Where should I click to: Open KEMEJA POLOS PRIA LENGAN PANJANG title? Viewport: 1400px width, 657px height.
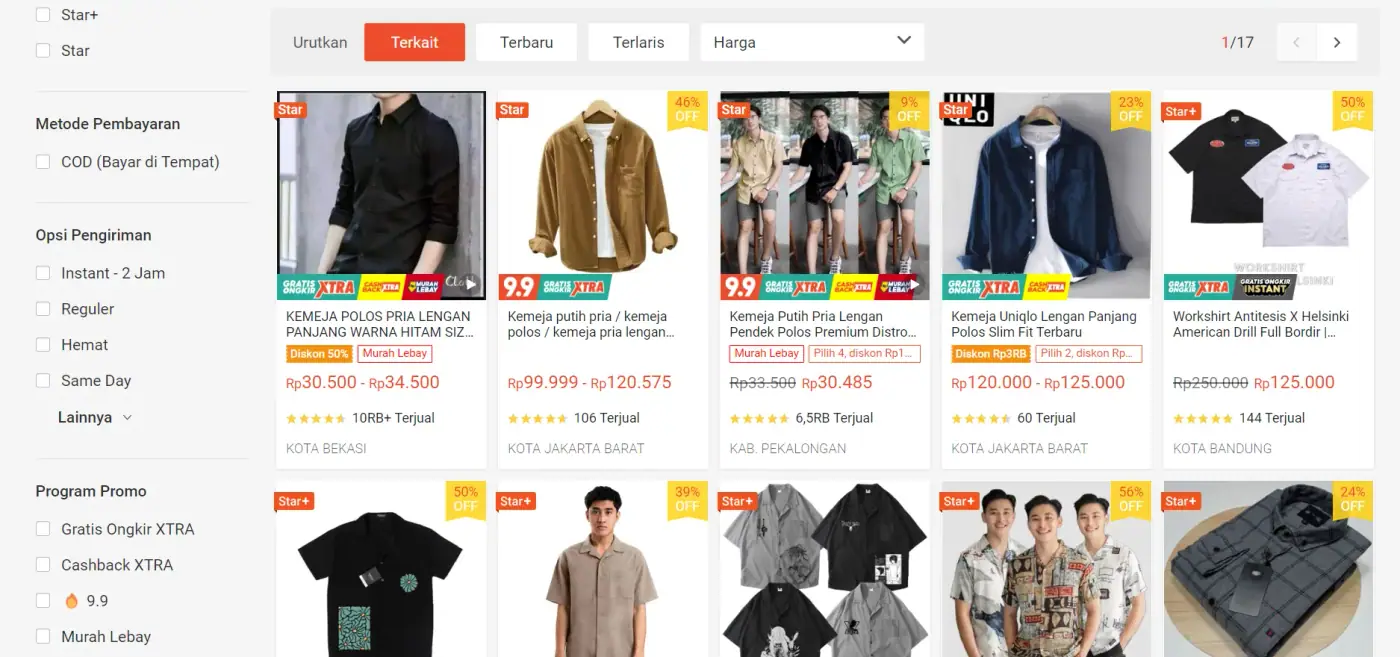pos(380,324)
